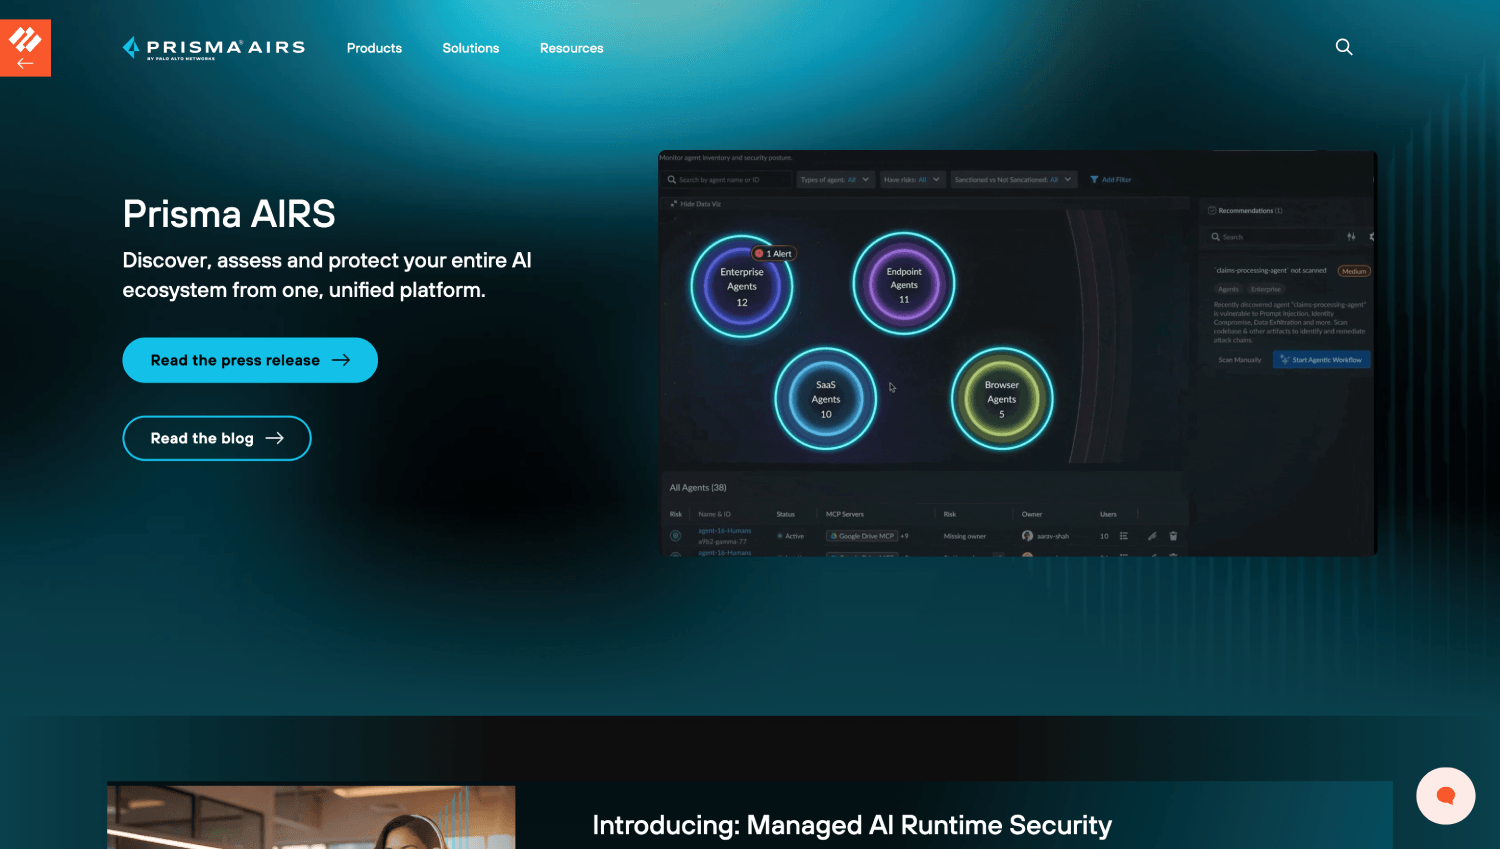Click the Users column header
Image resolution: width=1500 pixels, height=849 pixels.
(1108, 514)
